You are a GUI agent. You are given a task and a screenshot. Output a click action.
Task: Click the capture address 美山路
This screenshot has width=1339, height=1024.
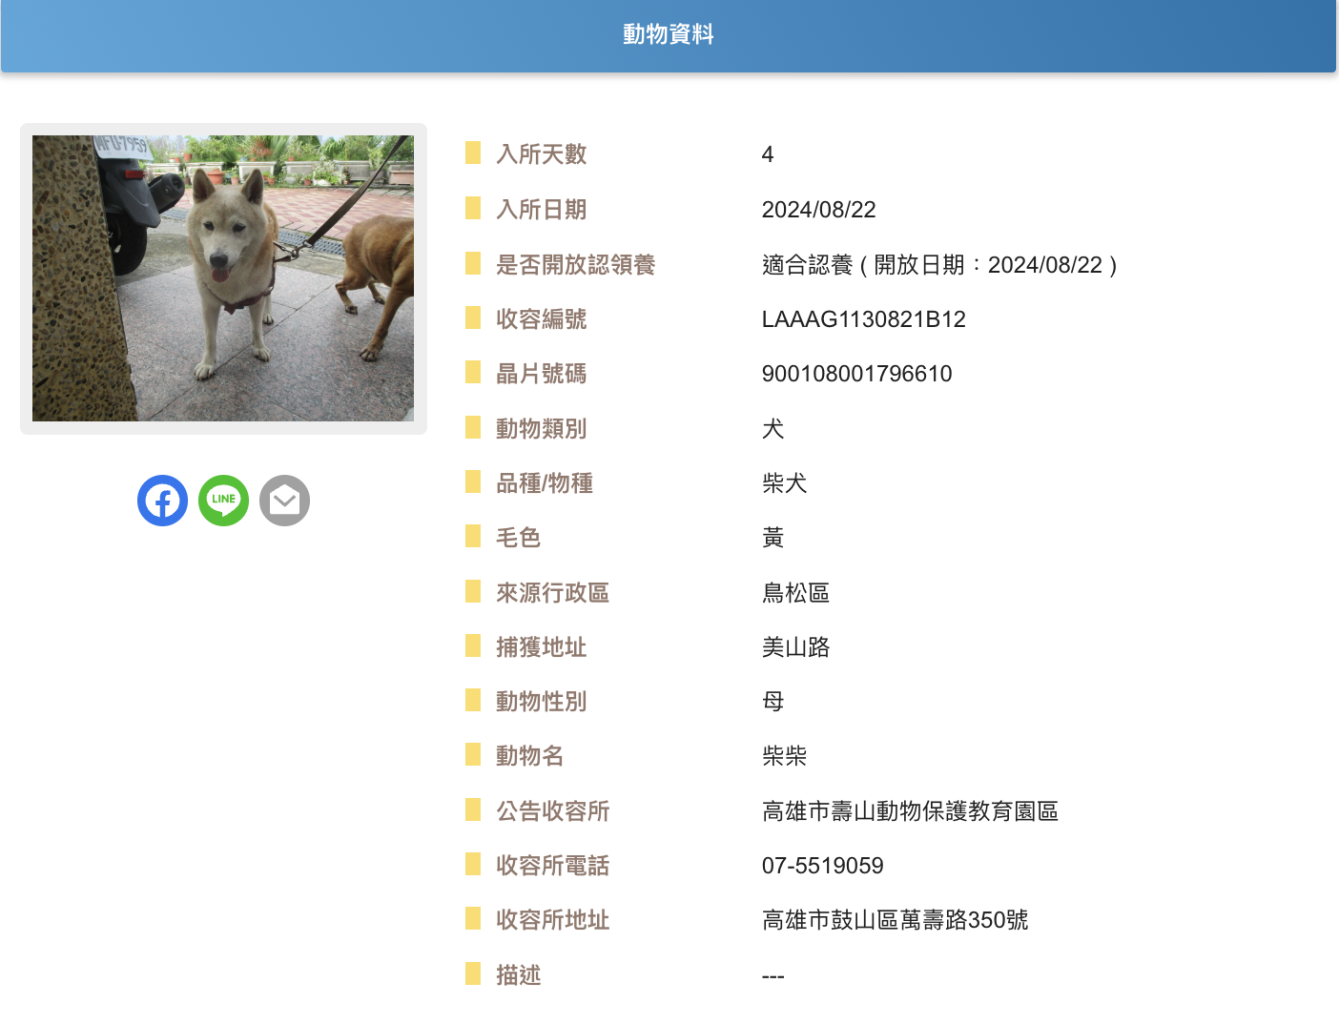point(795,648)
